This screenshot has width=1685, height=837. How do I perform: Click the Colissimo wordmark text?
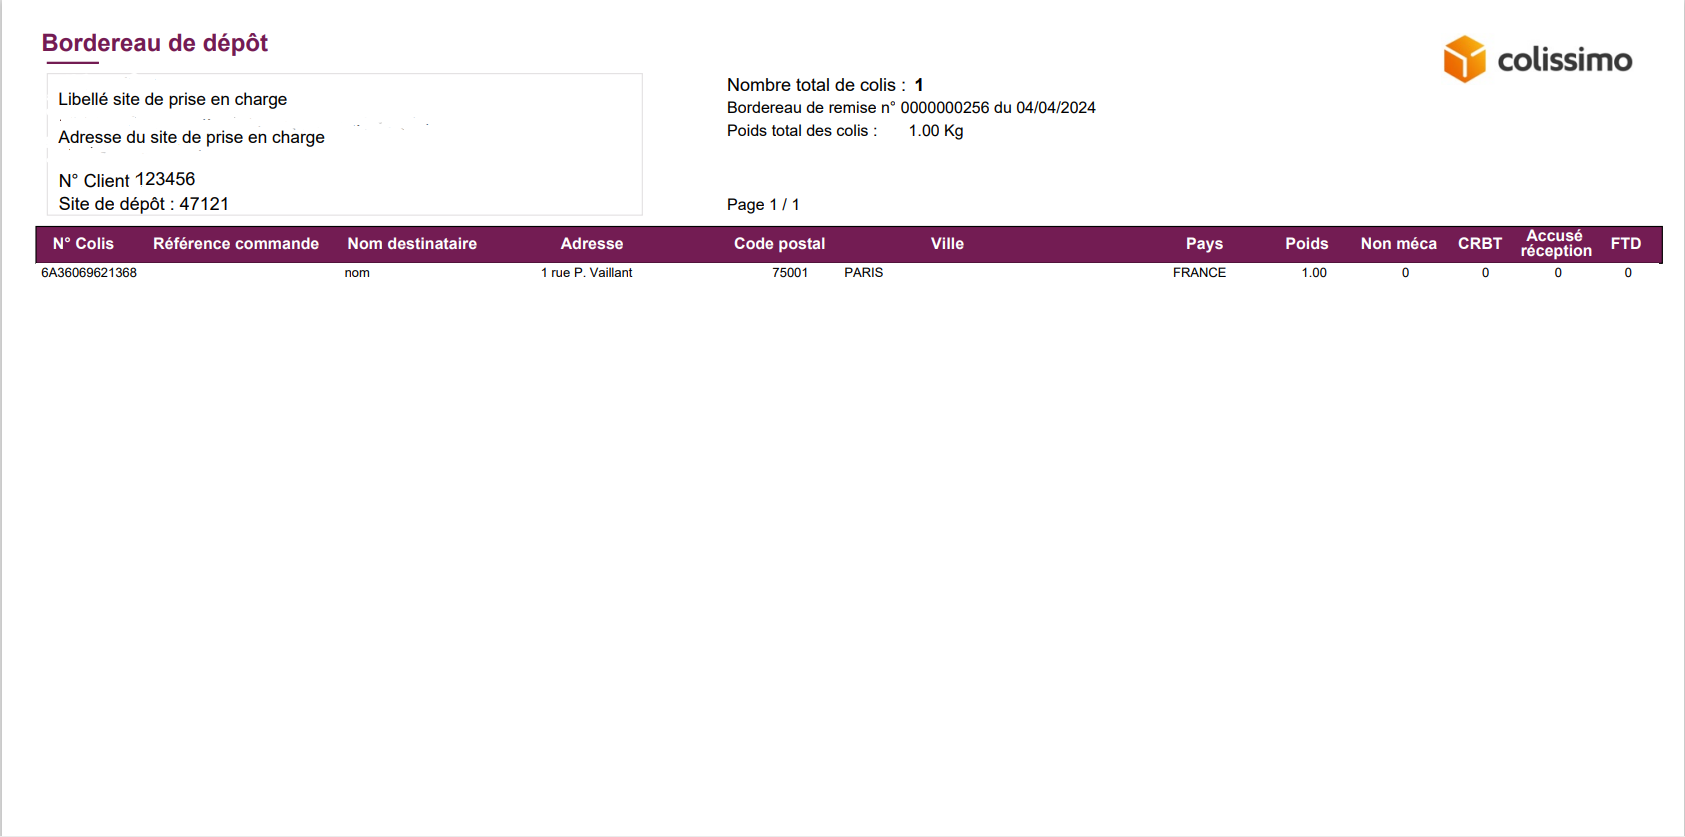coord(1564,60)
